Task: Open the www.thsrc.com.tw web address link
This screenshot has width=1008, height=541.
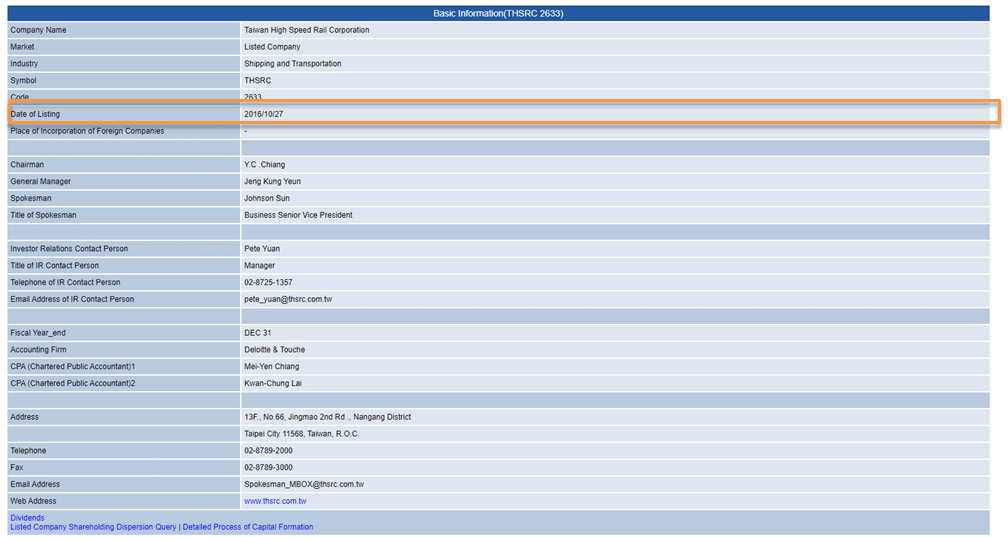Action: [275, 501]
